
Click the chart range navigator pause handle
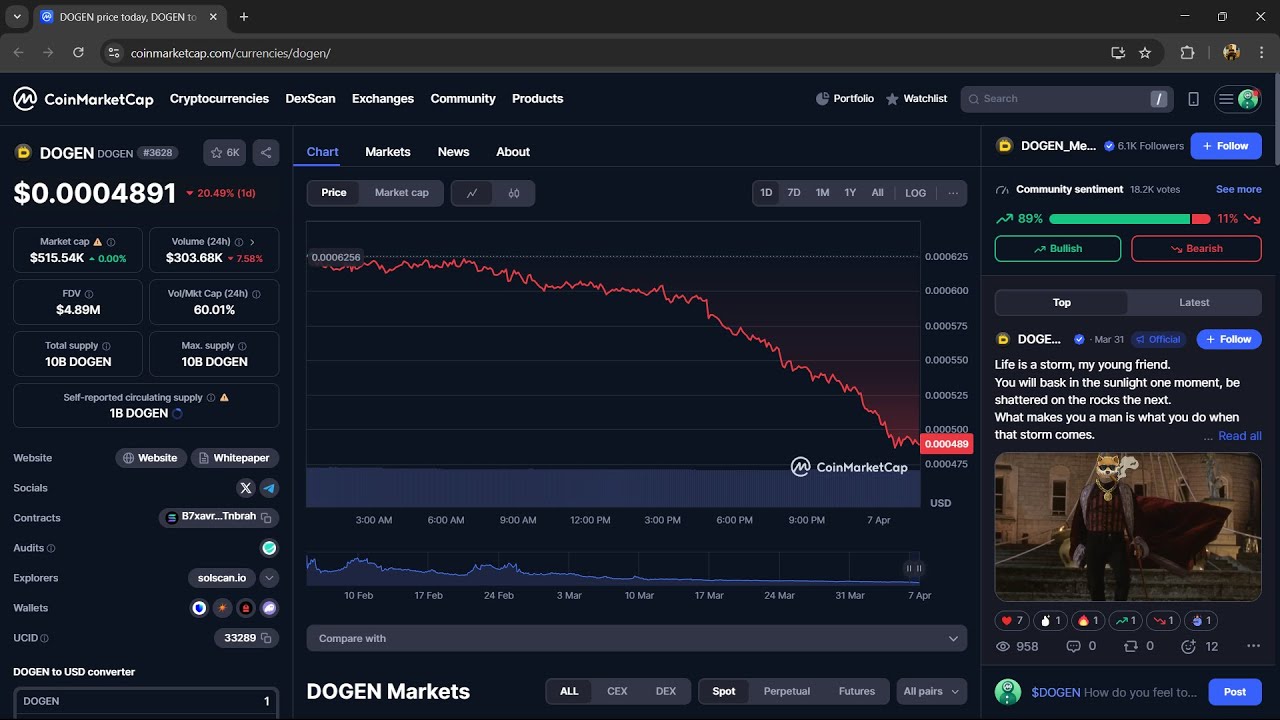pyautogui.click(x=914, y=568)
